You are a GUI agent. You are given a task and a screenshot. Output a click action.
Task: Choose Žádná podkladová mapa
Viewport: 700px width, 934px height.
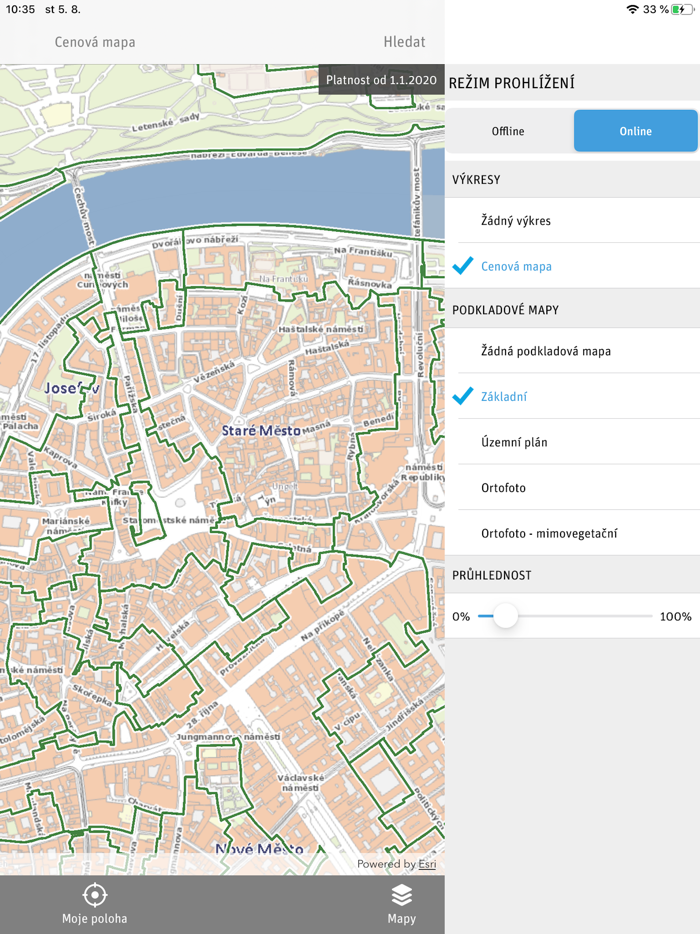click(573, 351)
